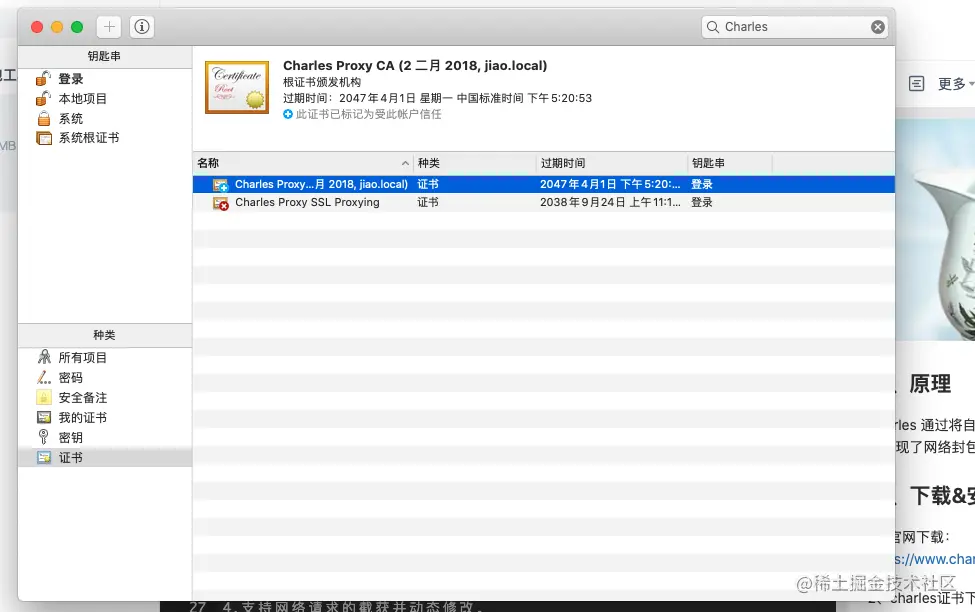Show the 我的证书 category
The width and height of the screenshot is (975, 612).
pos(83,417)
